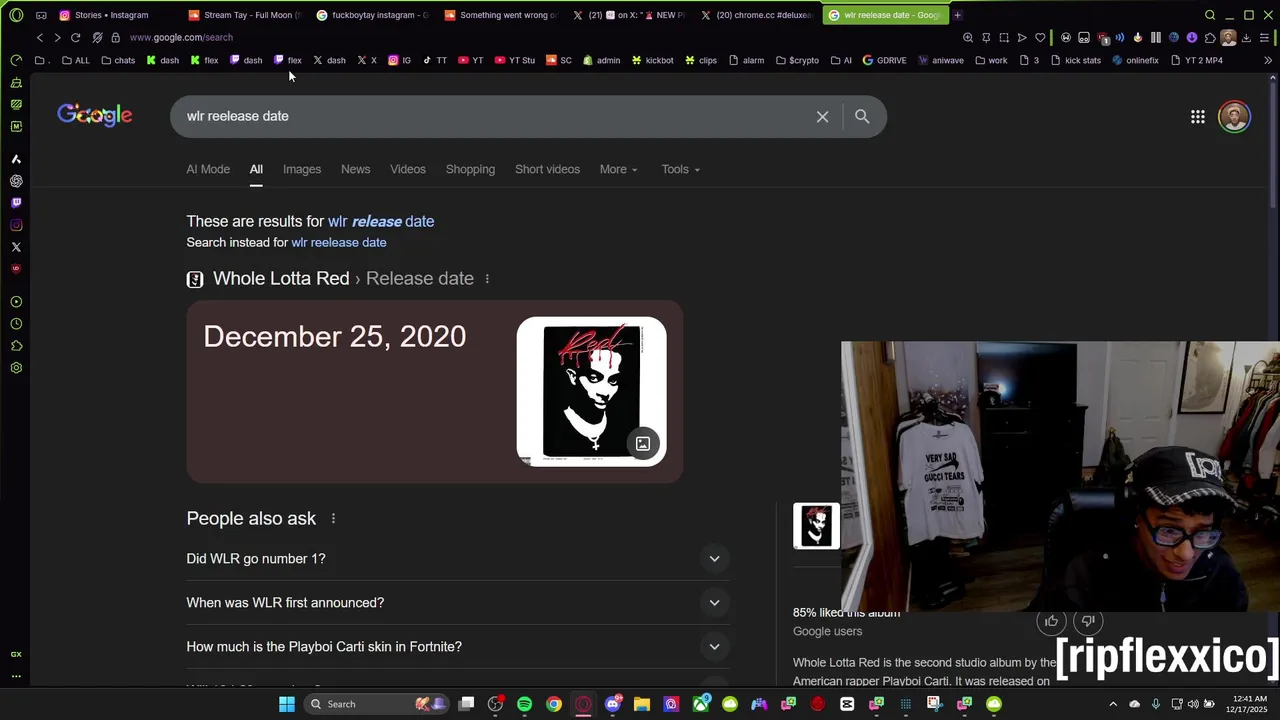Open the aniwave bookmark
The image size is (1280, 720).
[941, 60]
